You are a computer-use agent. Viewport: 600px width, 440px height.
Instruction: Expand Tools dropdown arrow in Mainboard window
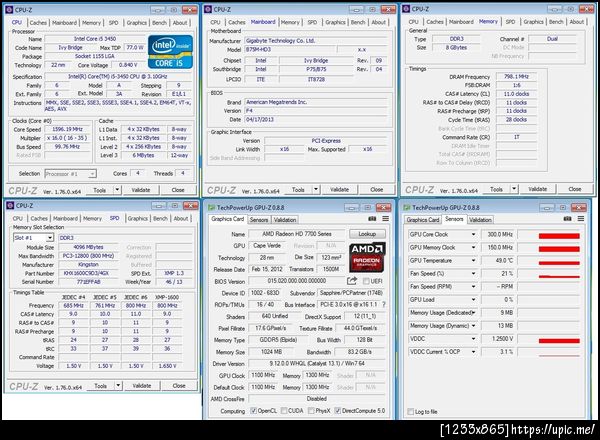(x=316, y=189)
